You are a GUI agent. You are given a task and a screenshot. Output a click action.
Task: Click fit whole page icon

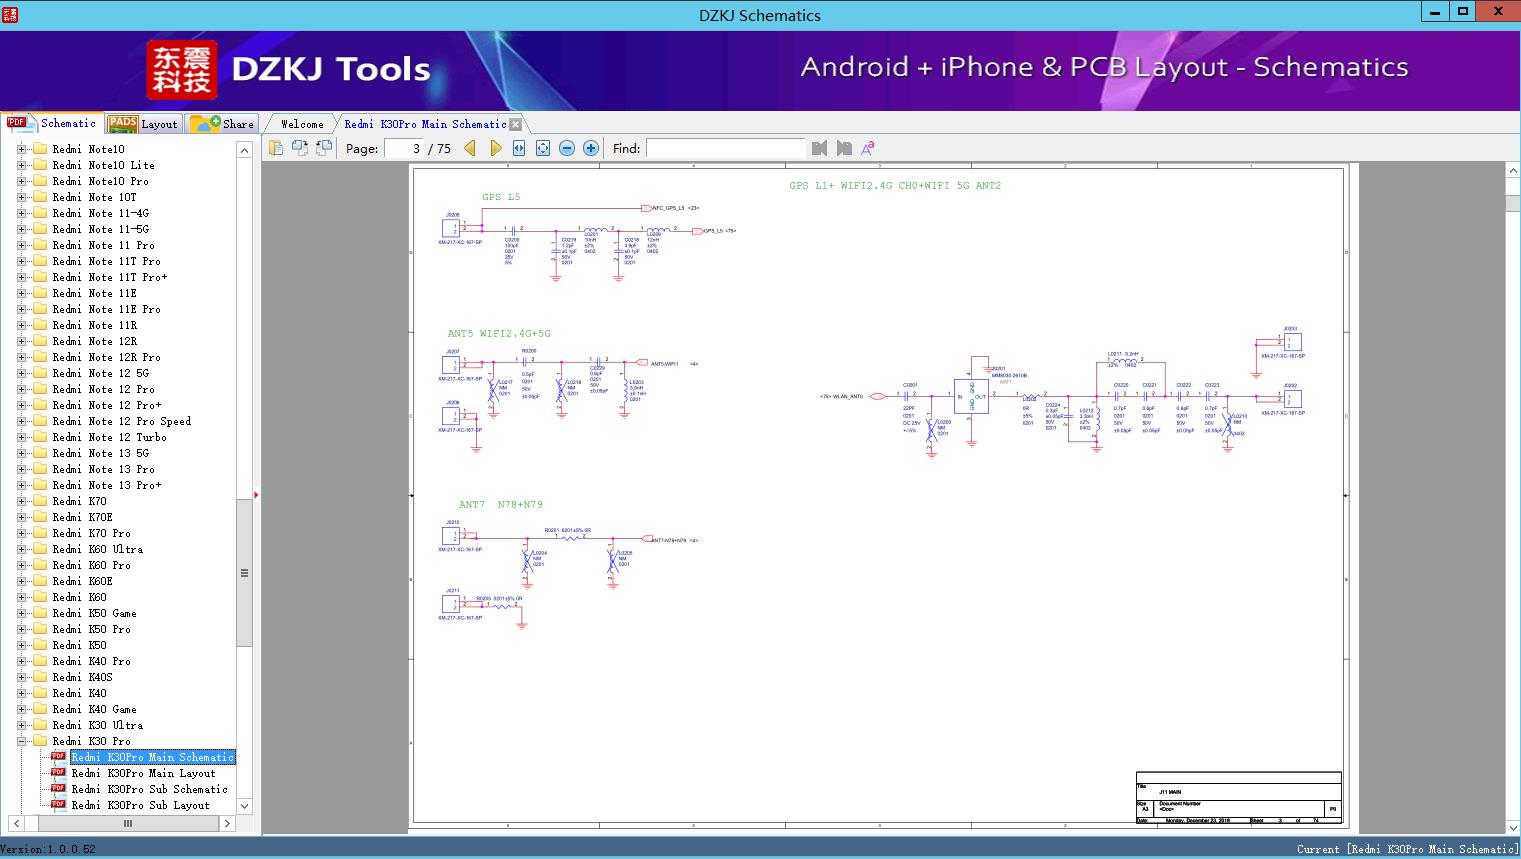pos(543,148)
